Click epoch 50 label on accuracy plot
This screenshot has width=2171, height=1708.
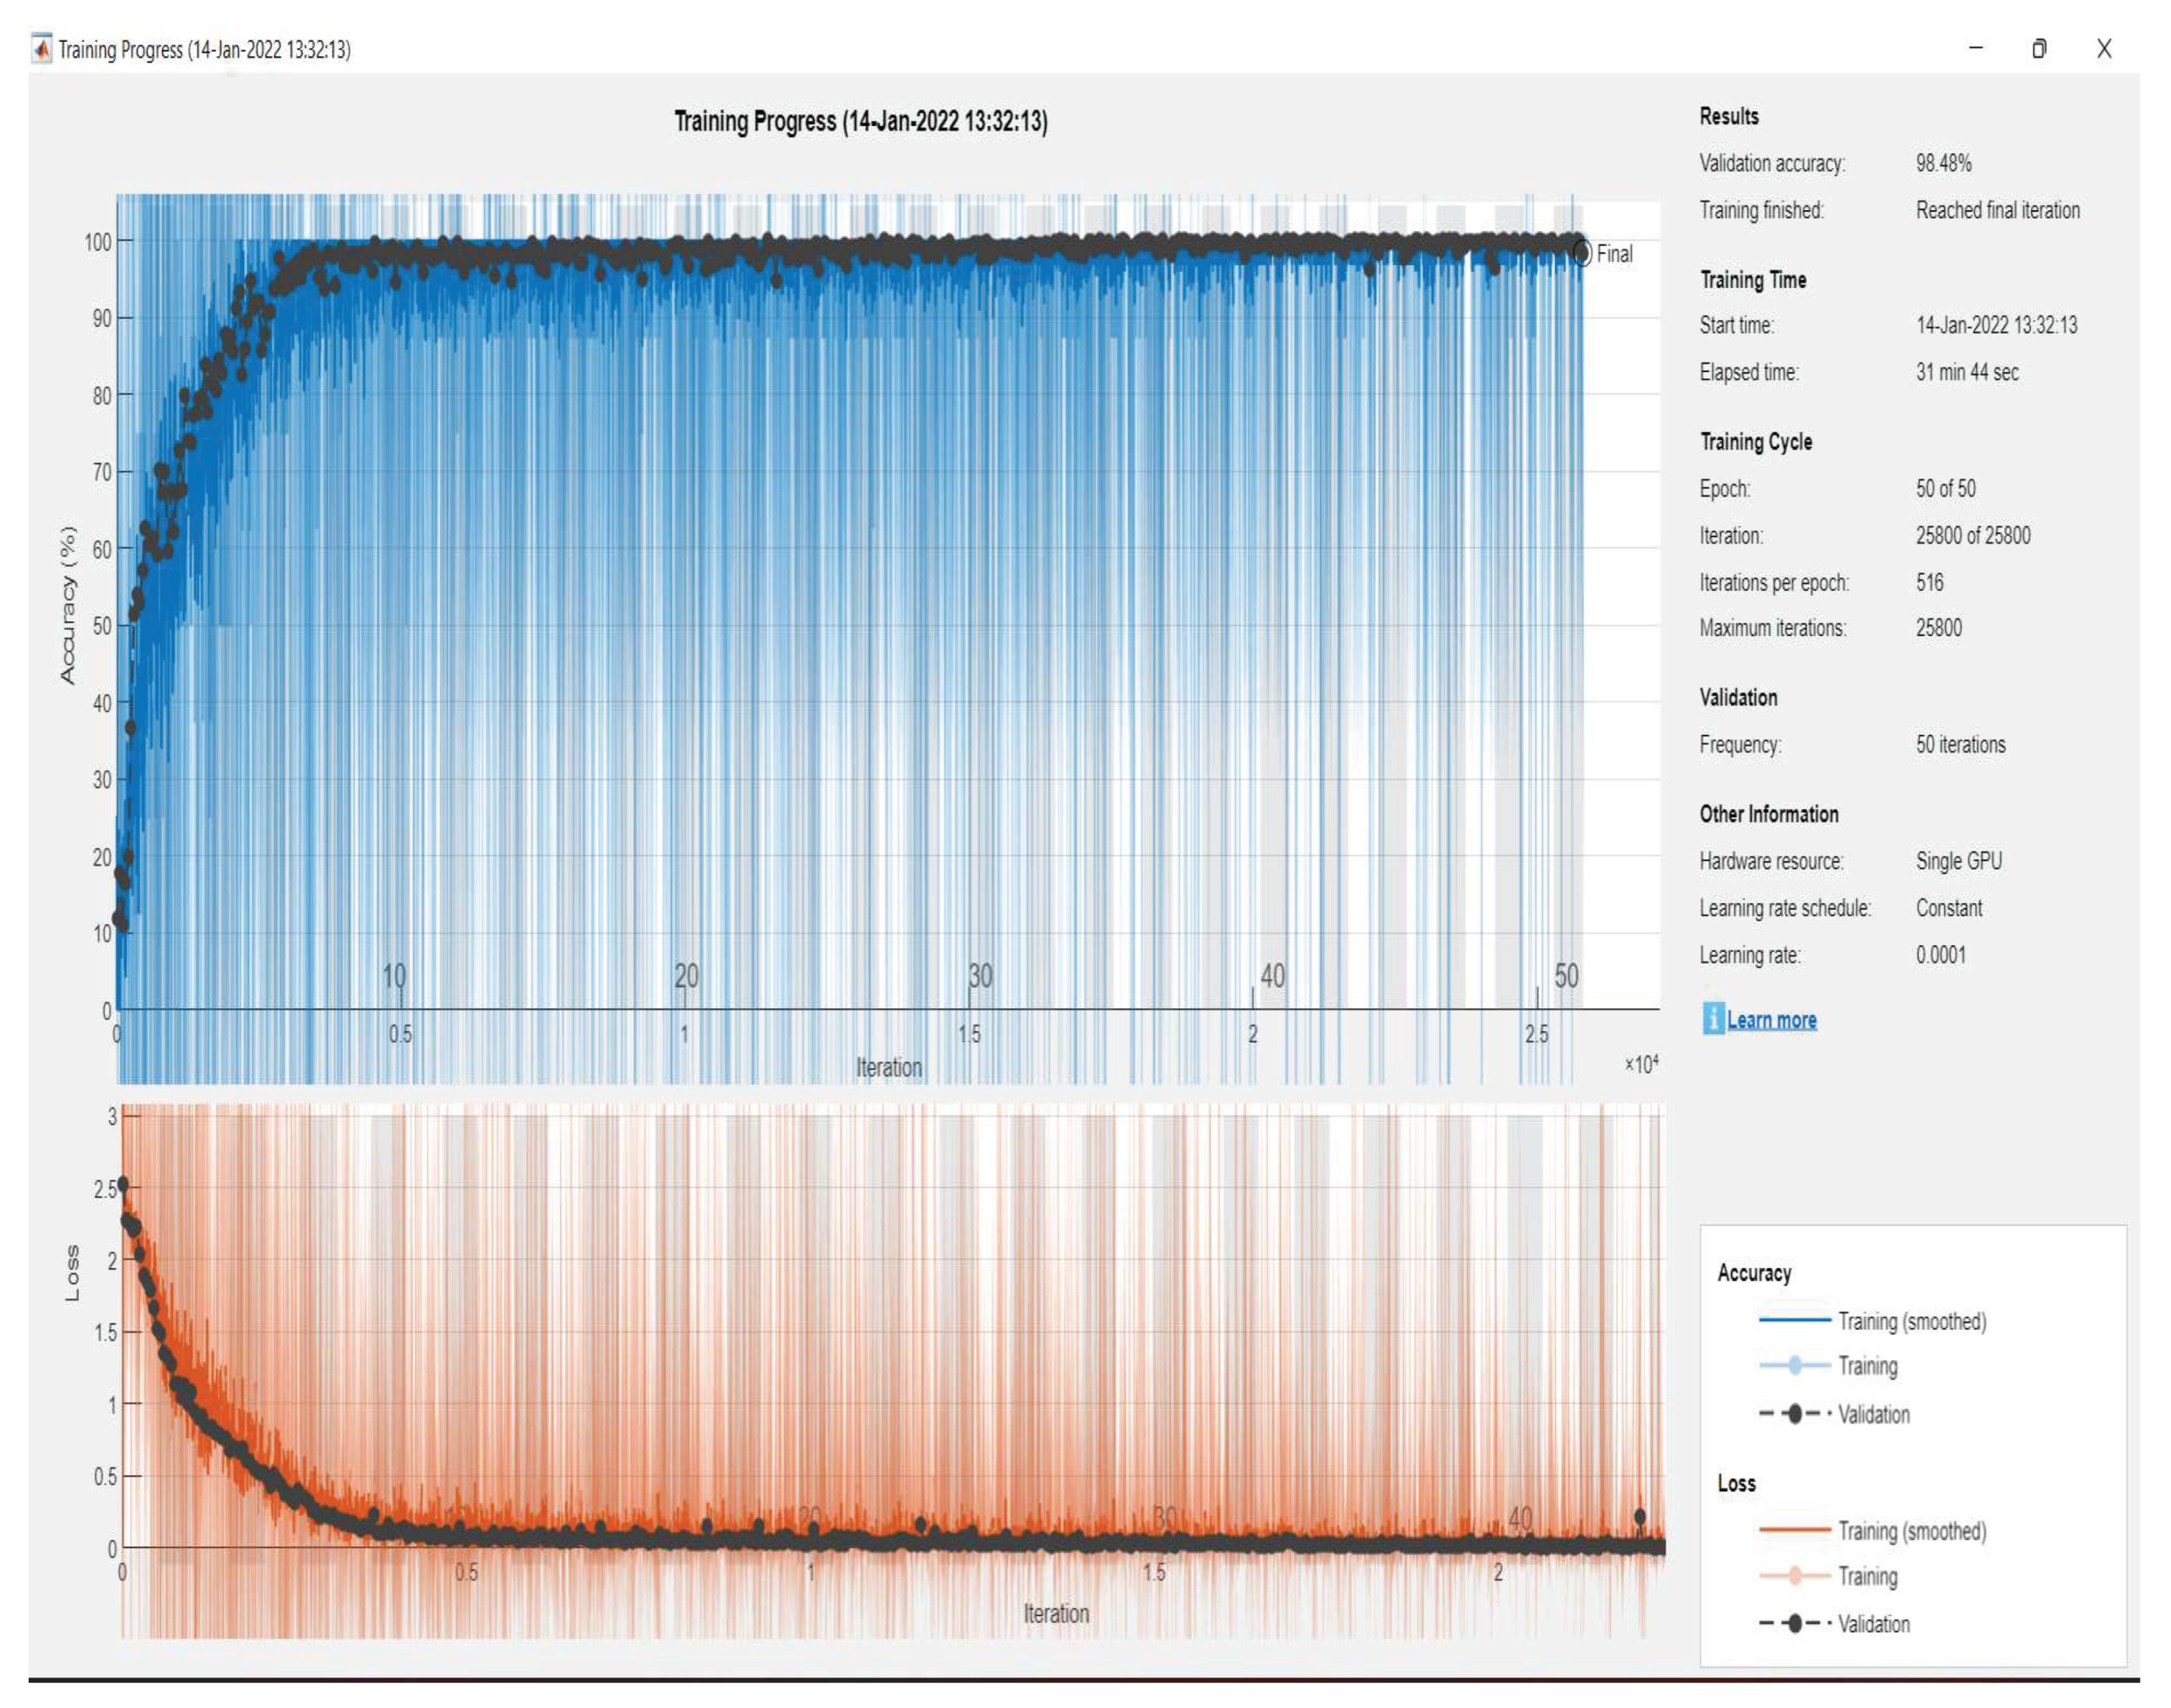1566,975
